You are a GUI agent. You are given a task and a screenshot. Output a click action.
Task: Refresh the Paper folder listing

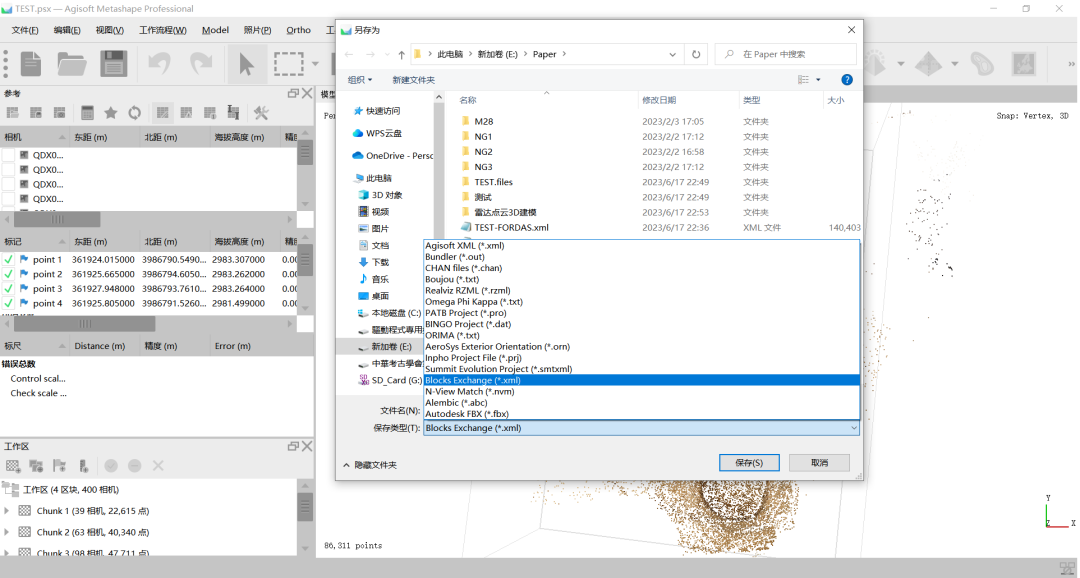[696, 54]
